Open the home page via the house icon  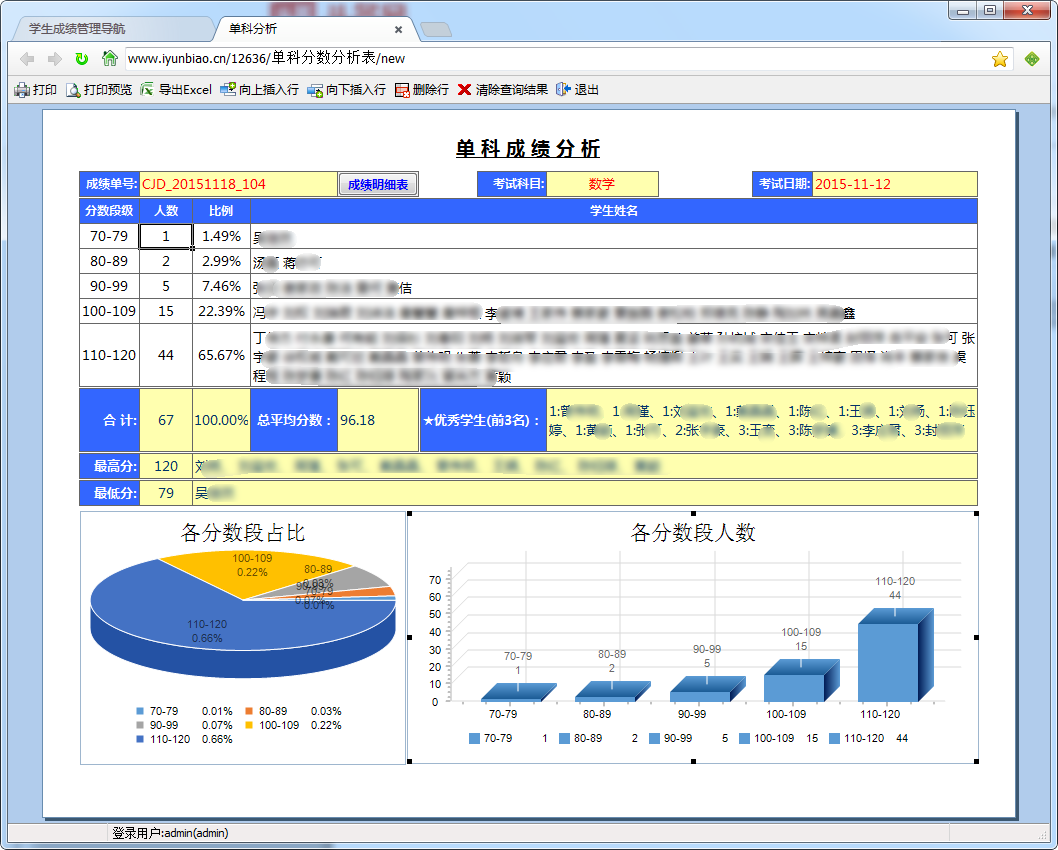pyautogui.click(x=109, y=58)
